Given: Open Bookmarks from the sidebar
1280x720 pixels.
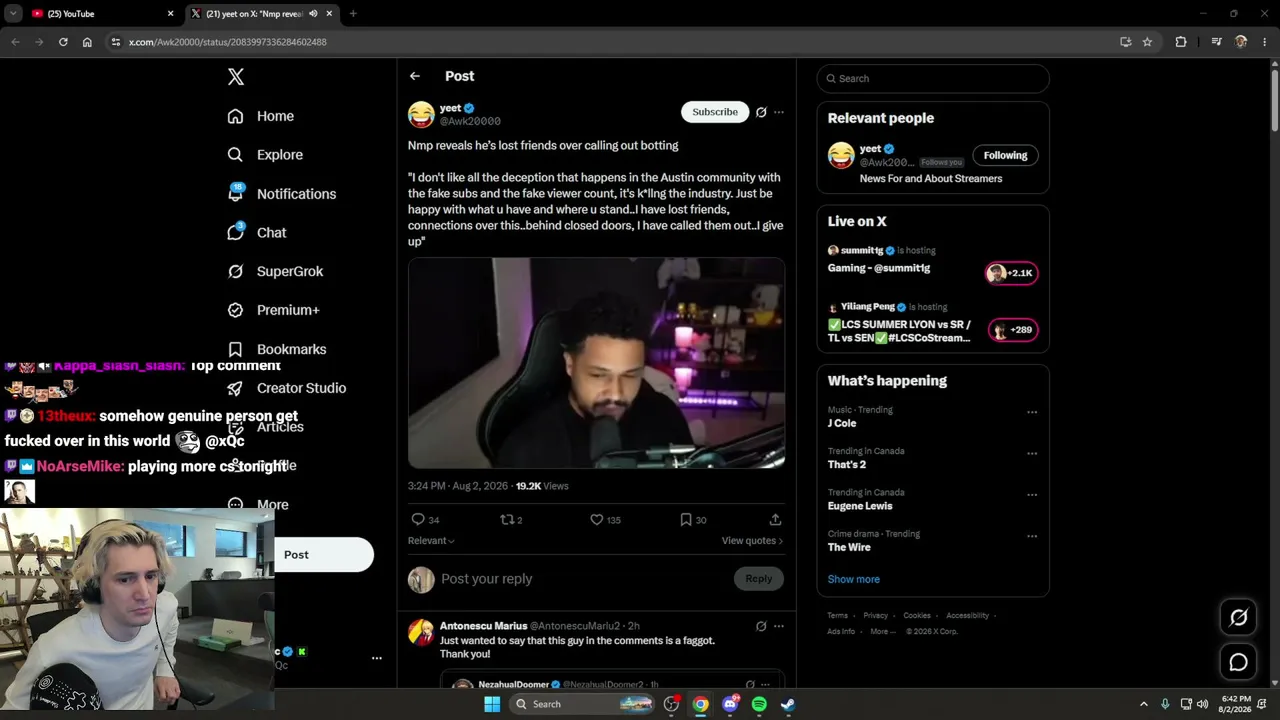Looking at the screenshot, I should coord(277,349).
